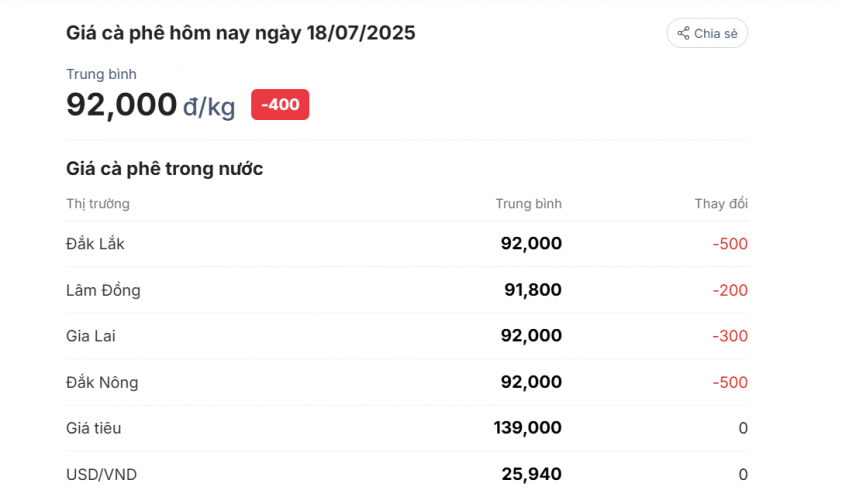Choose the Đắk Nông market name

pyautogui.click(x=102, y=382)
